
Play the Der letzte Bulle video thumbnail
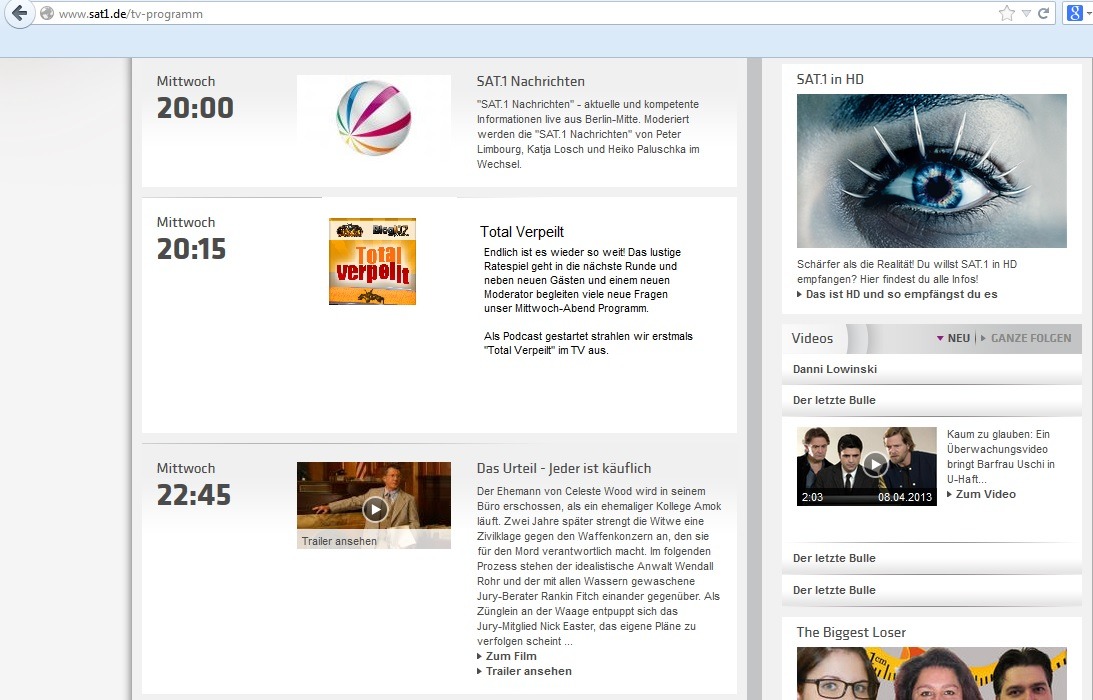pyautogui.click(x=866, y=466)
